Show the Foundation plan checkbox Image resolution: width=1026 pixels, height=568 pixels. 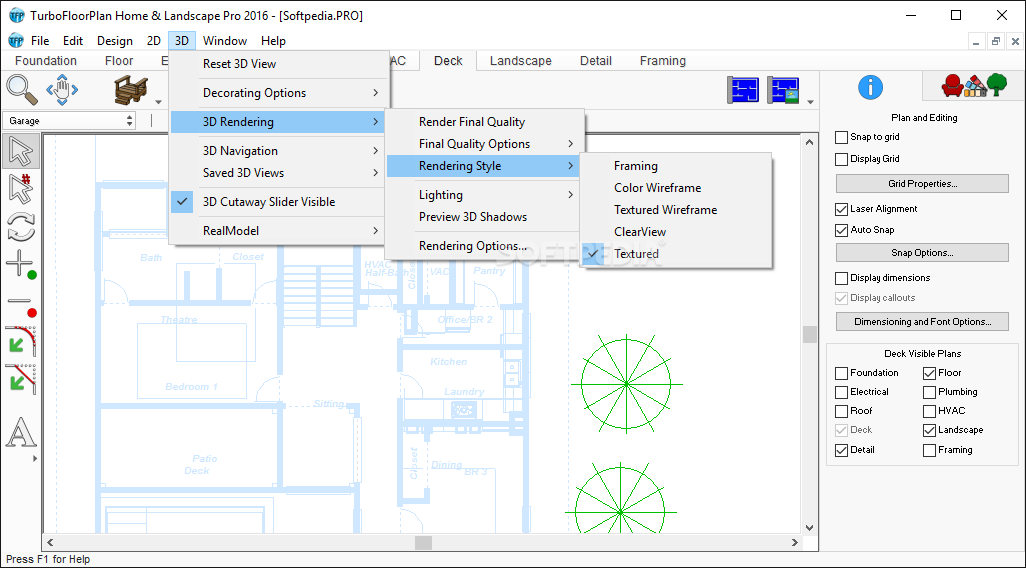coord(841,374)
